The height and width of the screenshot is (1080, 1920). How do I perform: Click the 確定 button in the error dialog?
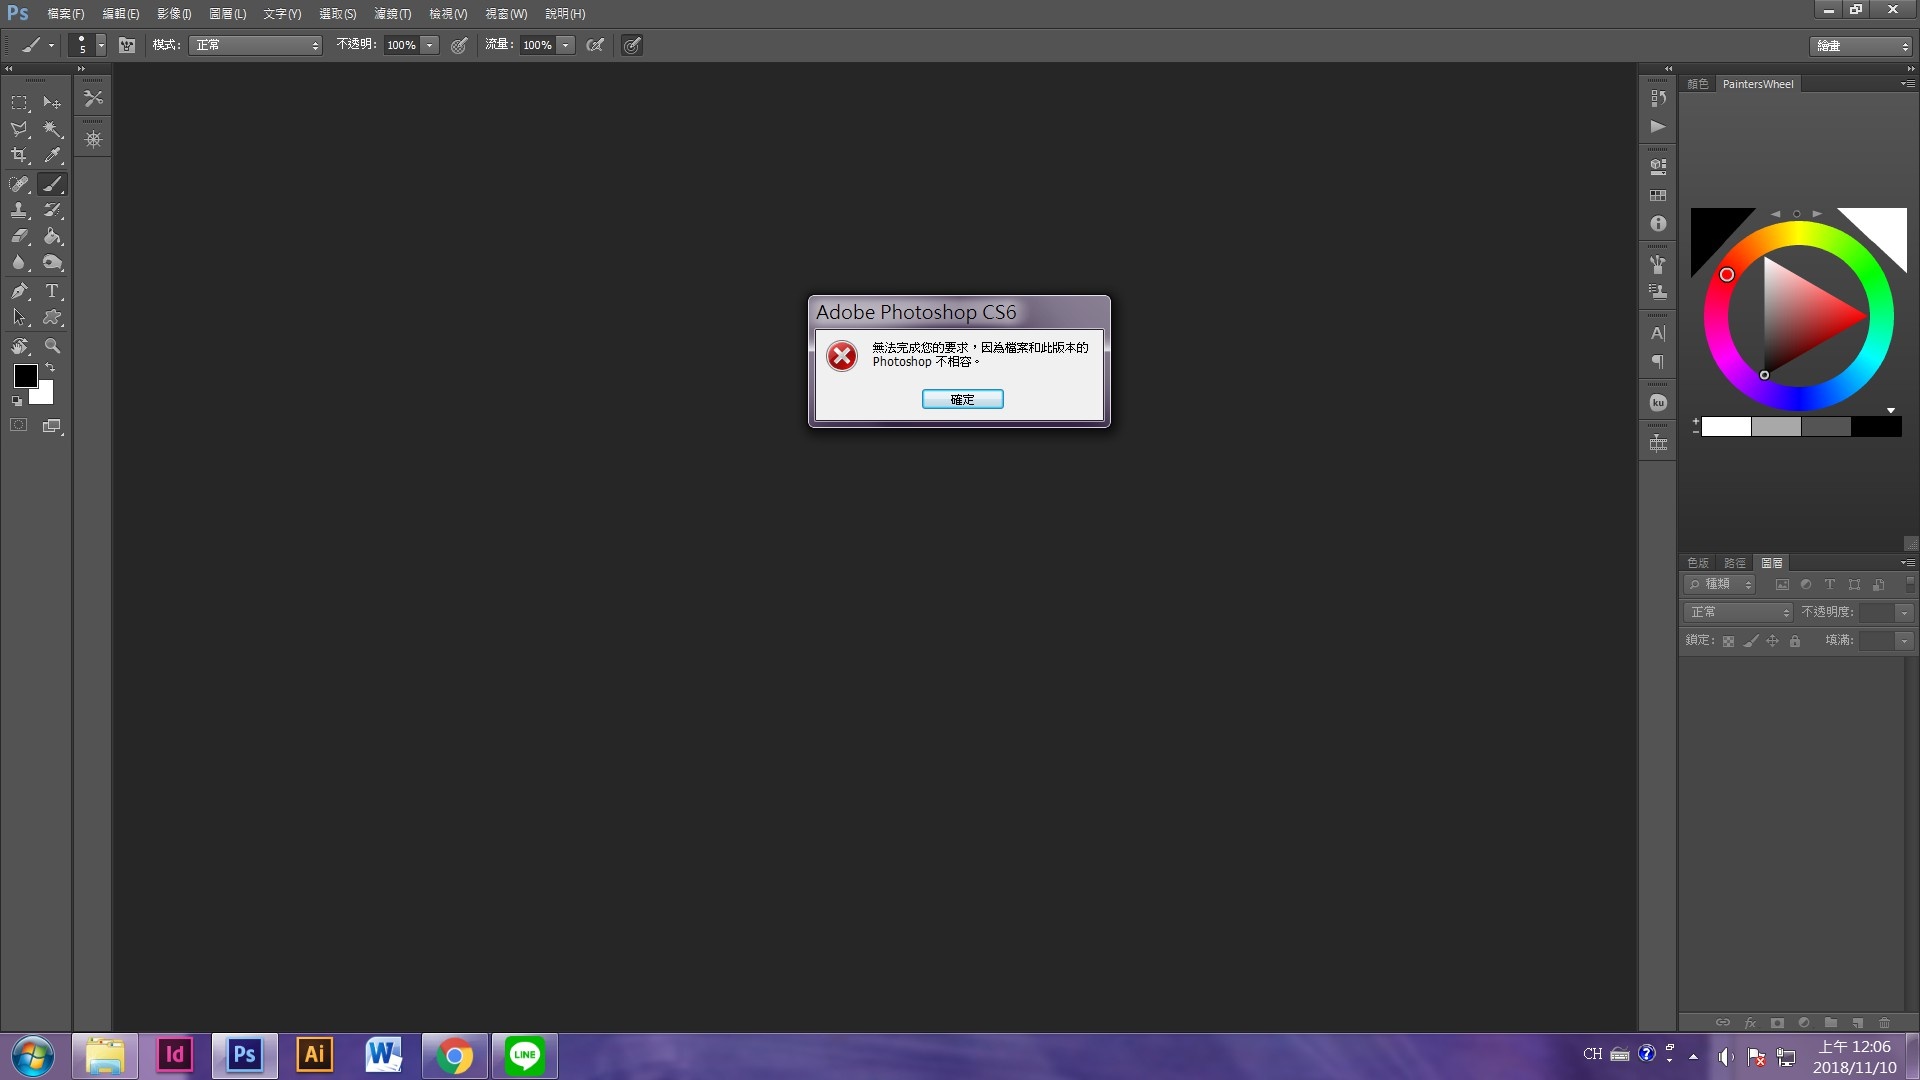click(962, 399)
